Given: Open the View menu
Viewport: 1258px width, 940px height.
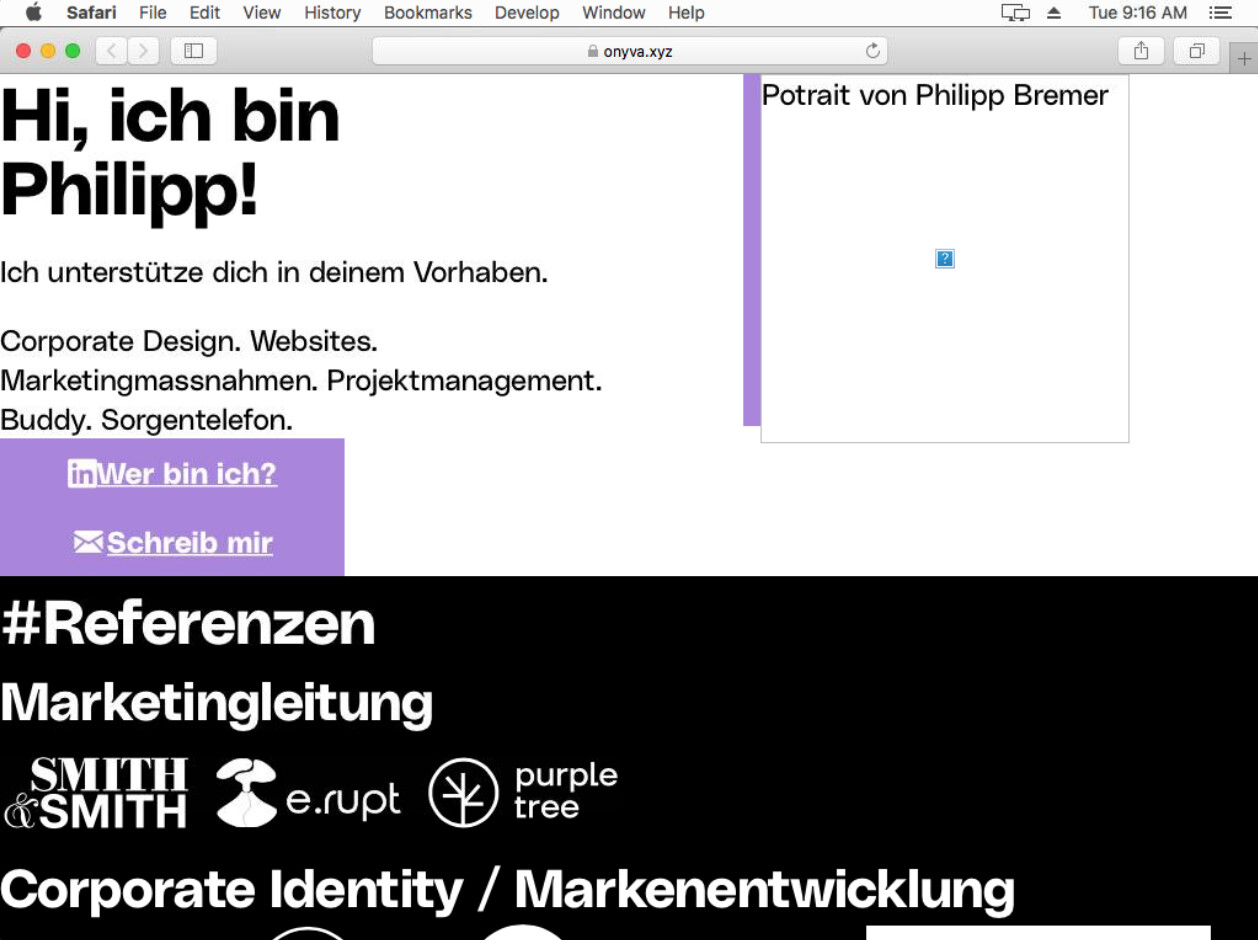Looking at the screenshot, I should click(262, 13).
